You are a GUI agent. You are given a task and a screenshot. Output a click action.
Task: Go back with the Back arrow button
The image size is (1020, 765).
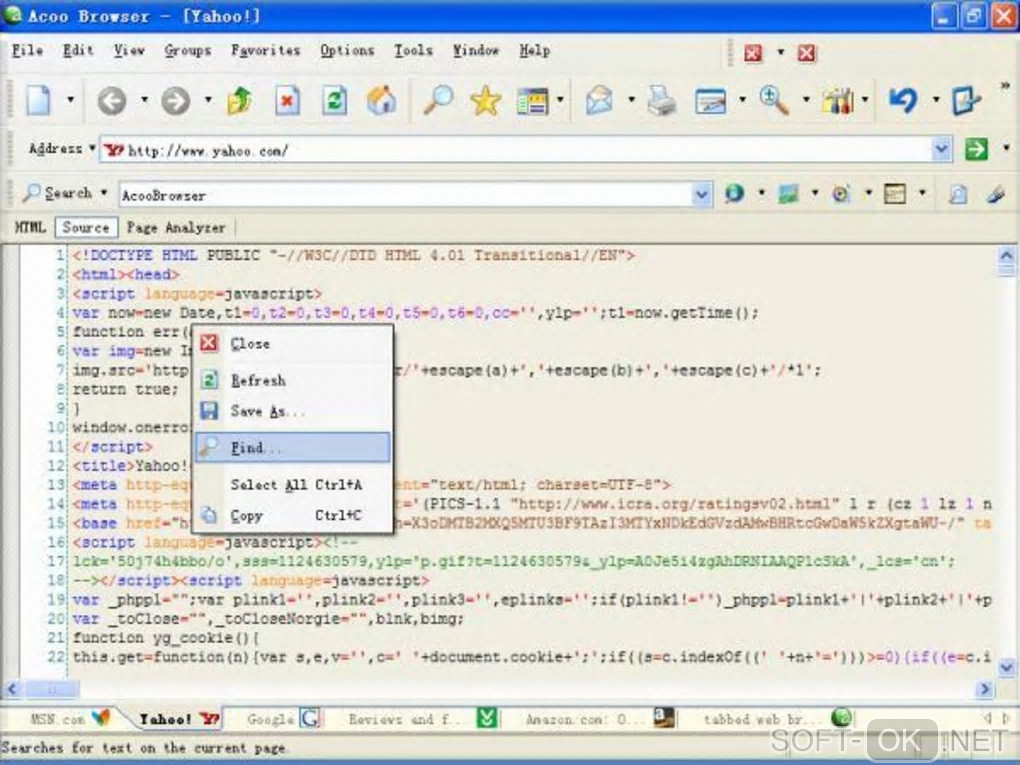(112, 101)
